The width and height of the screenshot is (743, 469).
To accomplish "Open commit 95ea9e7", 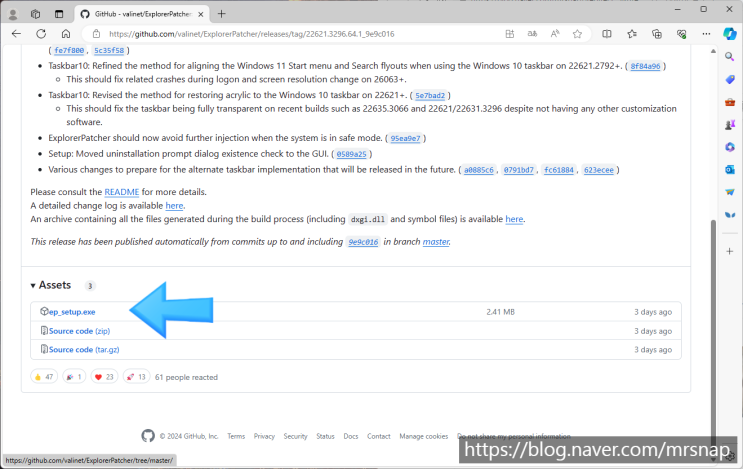I will coord(405,138).
